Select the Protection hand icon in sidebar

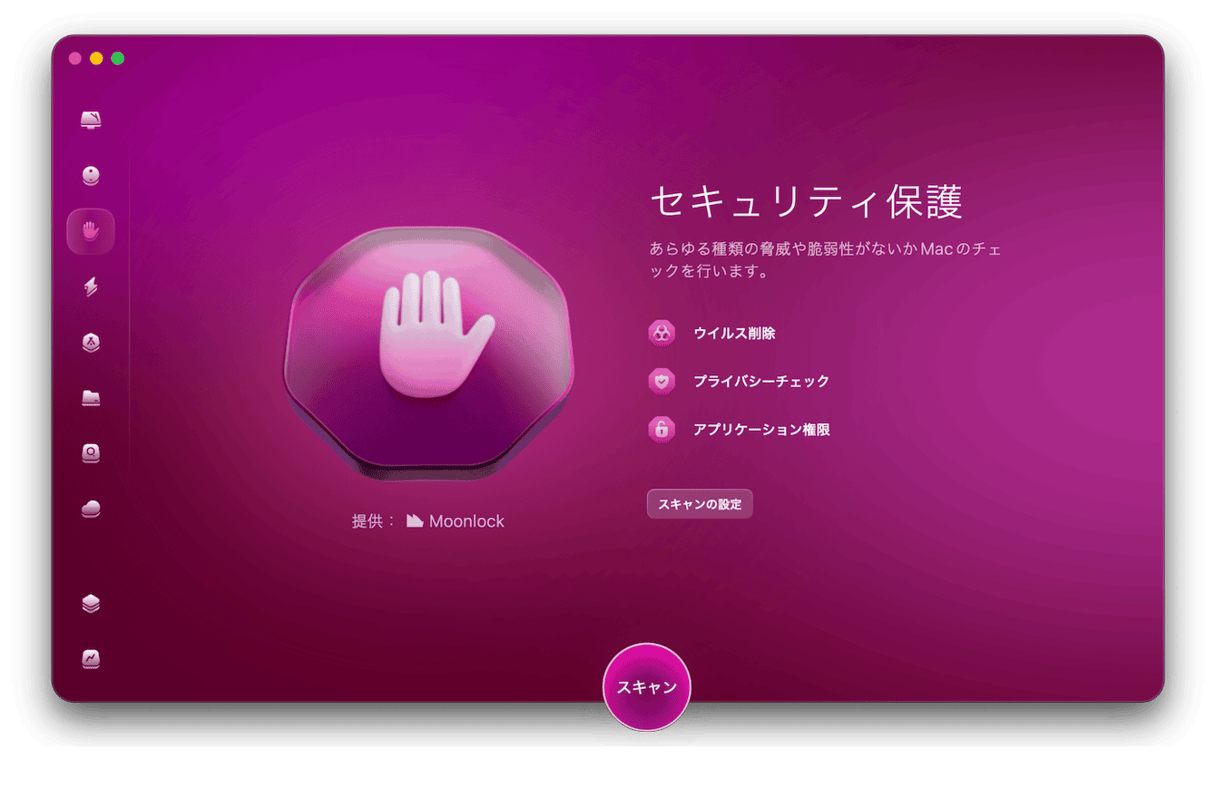tap(91, 232)
